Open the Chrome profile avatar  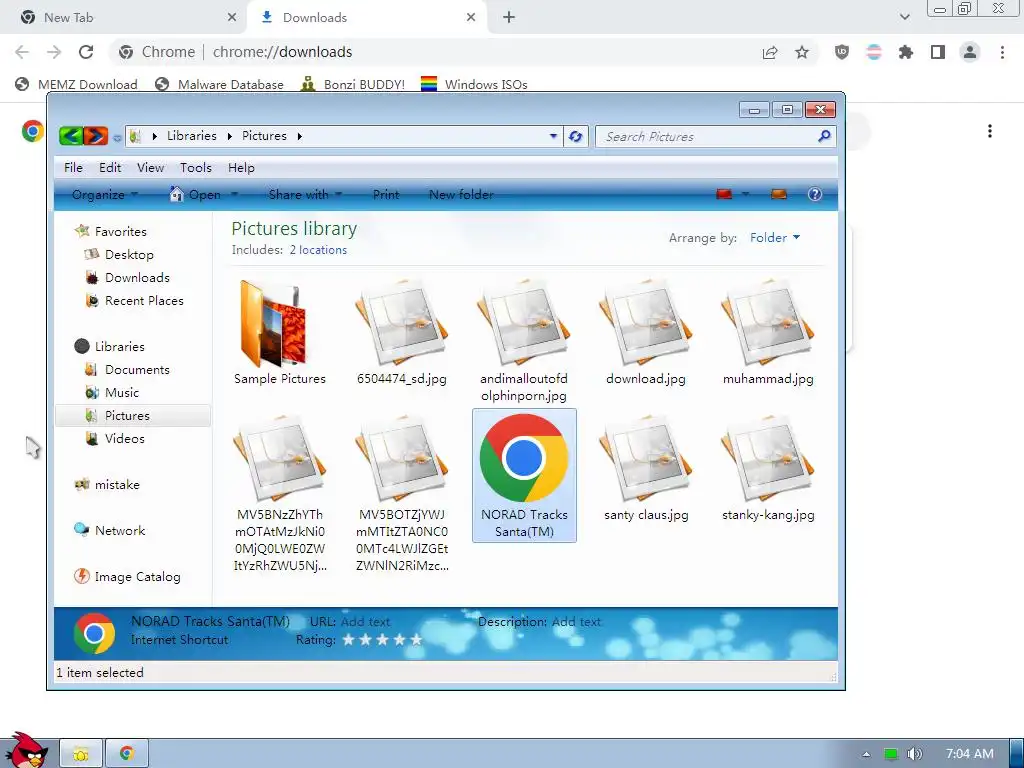(x=970, y=52)
